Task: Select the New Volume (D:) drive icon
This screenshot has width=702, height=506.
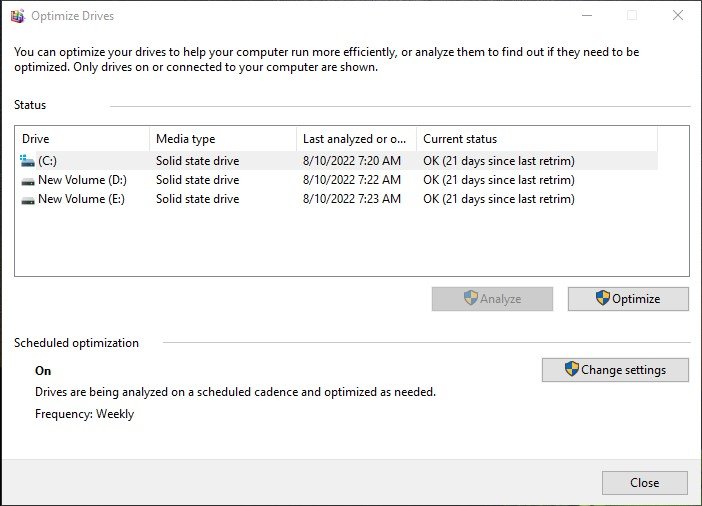Action: (x=28, y=181)
